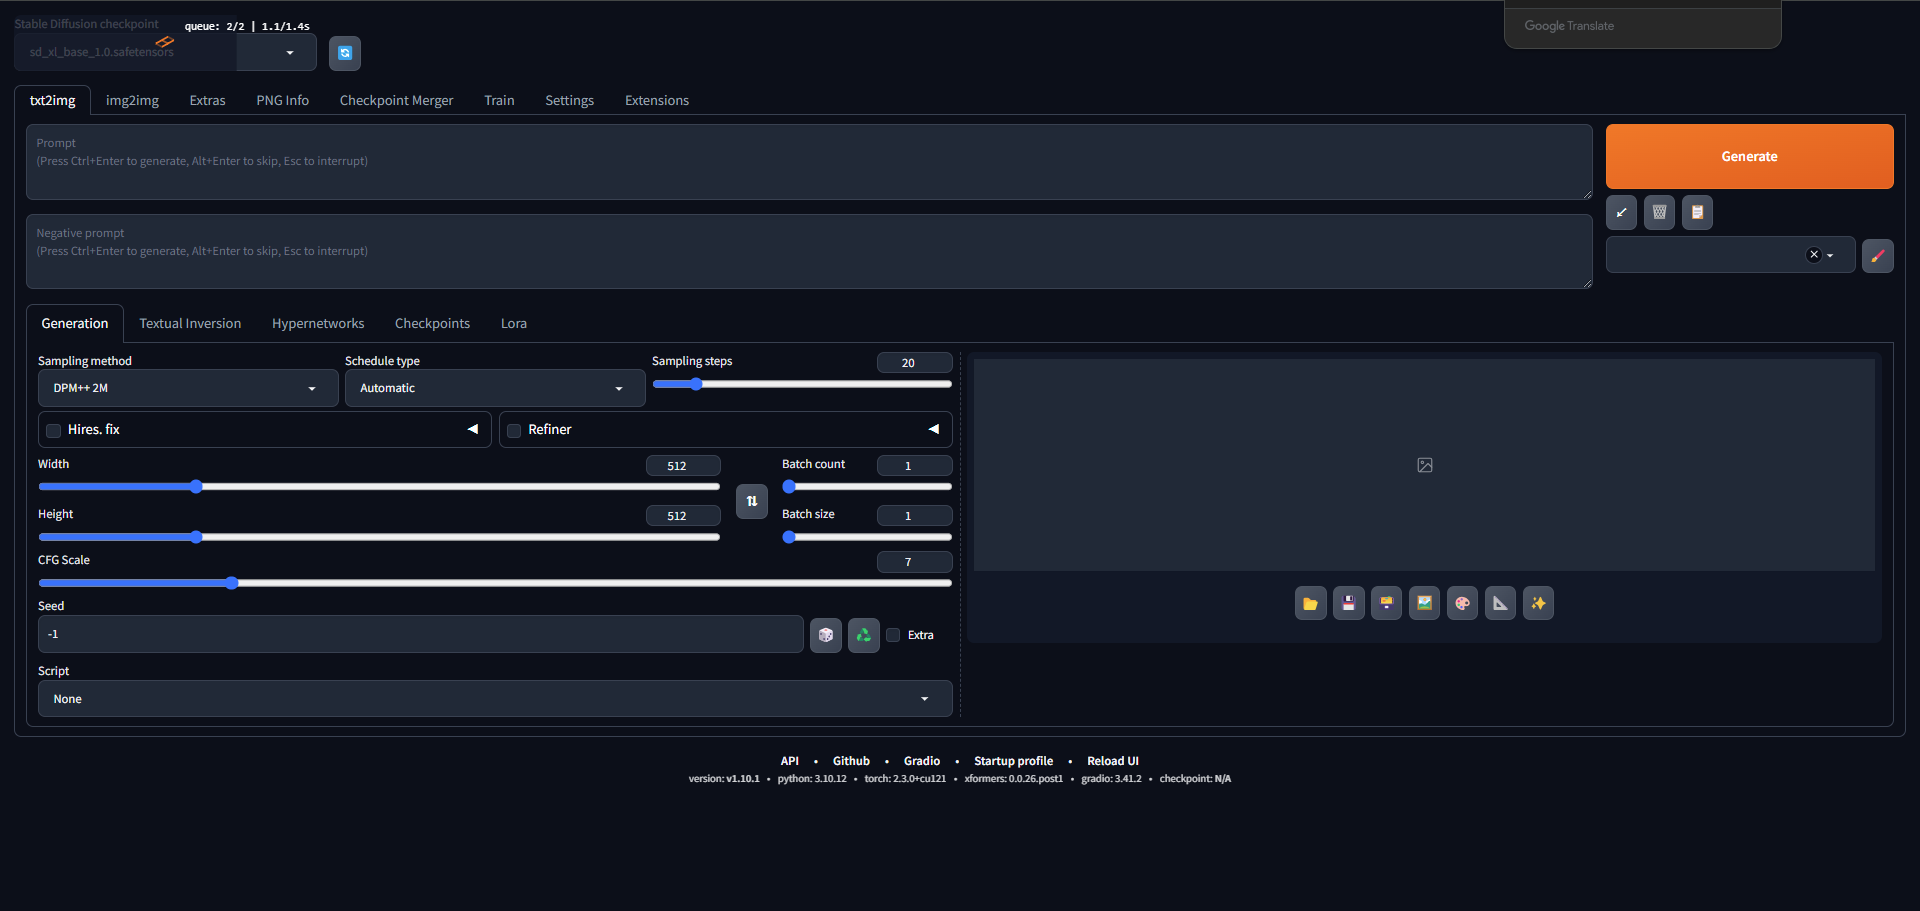Adjust the Height slider
Image resolution: width=1920 pixels, height=911 pixels.
tap(379, 537)
